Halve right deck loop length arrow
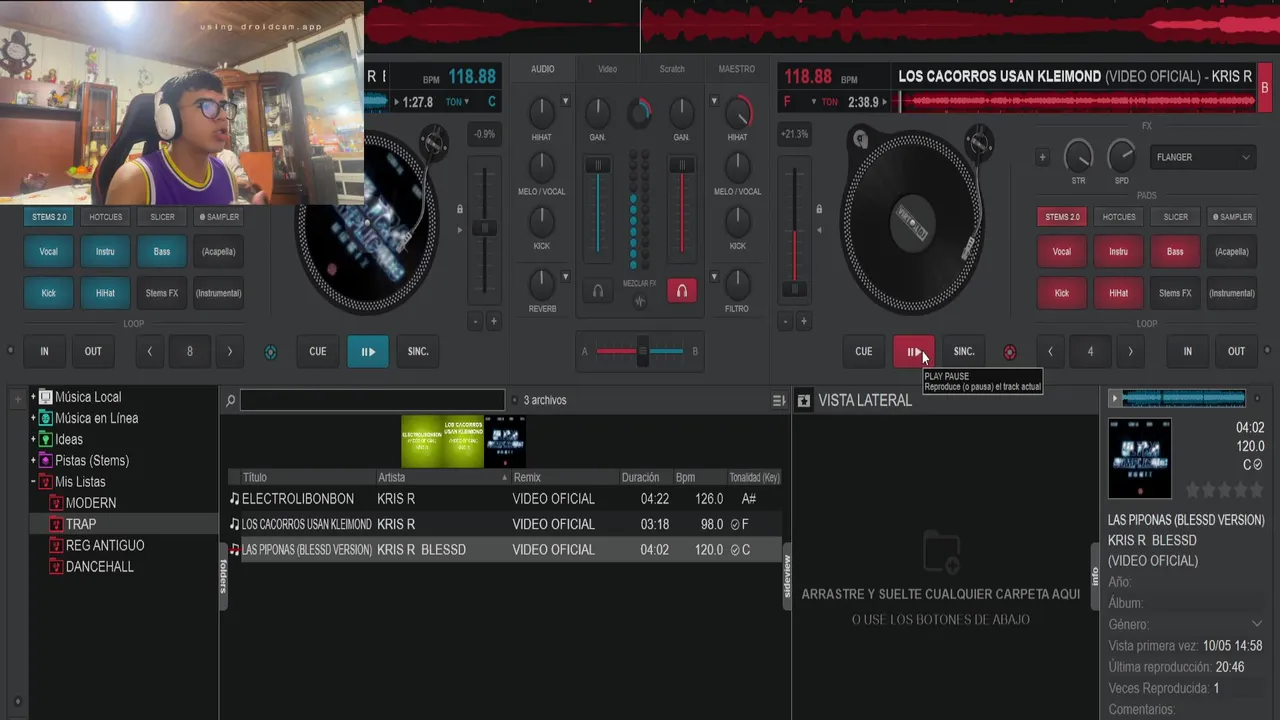The image size is (1280, 720). click(1050, 351)
